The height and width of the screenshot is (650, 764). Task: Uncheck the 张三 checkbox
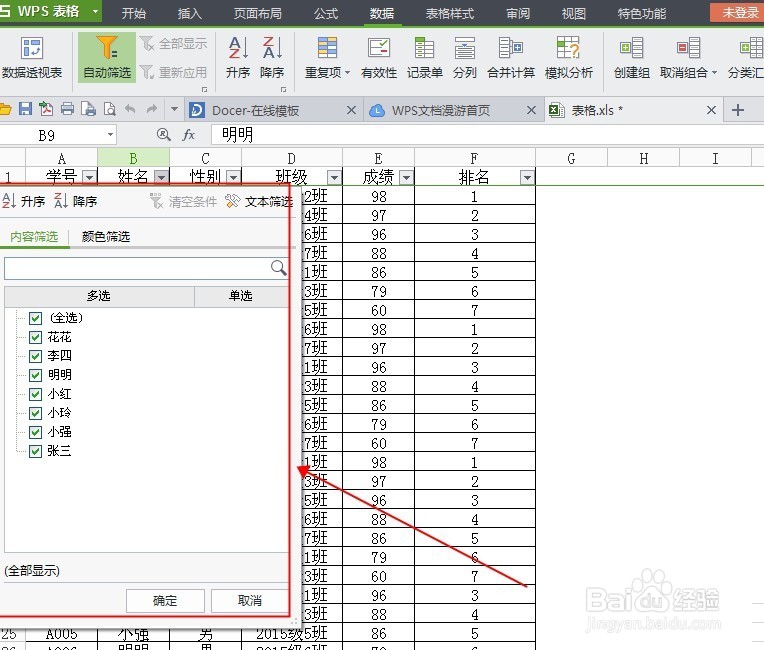pyautogui.click(x=35, y=451)
